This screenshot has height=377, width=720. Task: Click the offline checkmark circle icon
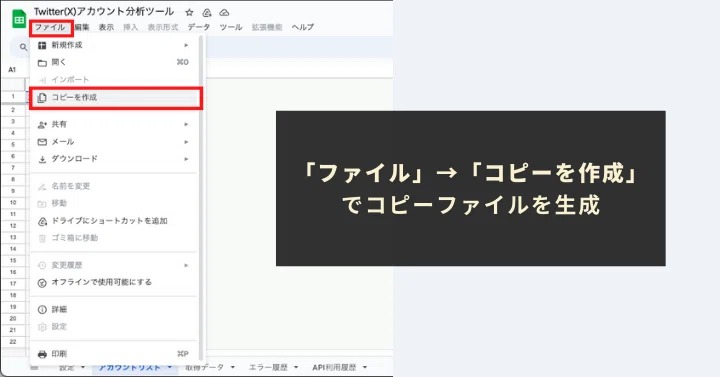(x=42, y=283)
